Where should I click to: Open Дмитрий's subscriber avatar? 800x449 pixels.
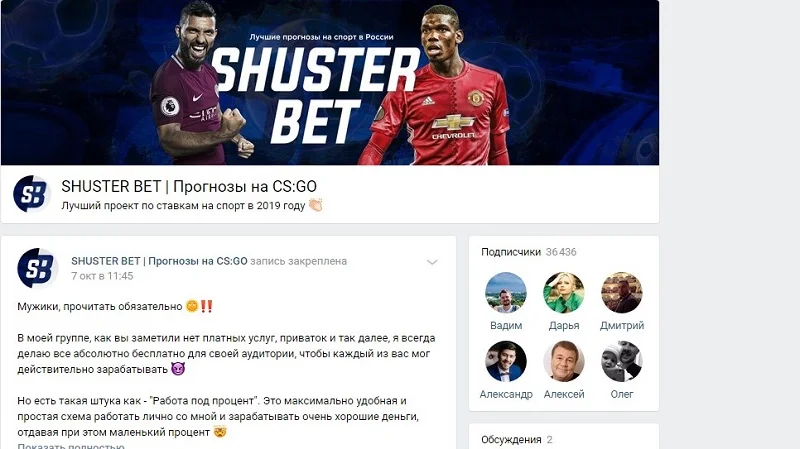(x=621, y=292)
